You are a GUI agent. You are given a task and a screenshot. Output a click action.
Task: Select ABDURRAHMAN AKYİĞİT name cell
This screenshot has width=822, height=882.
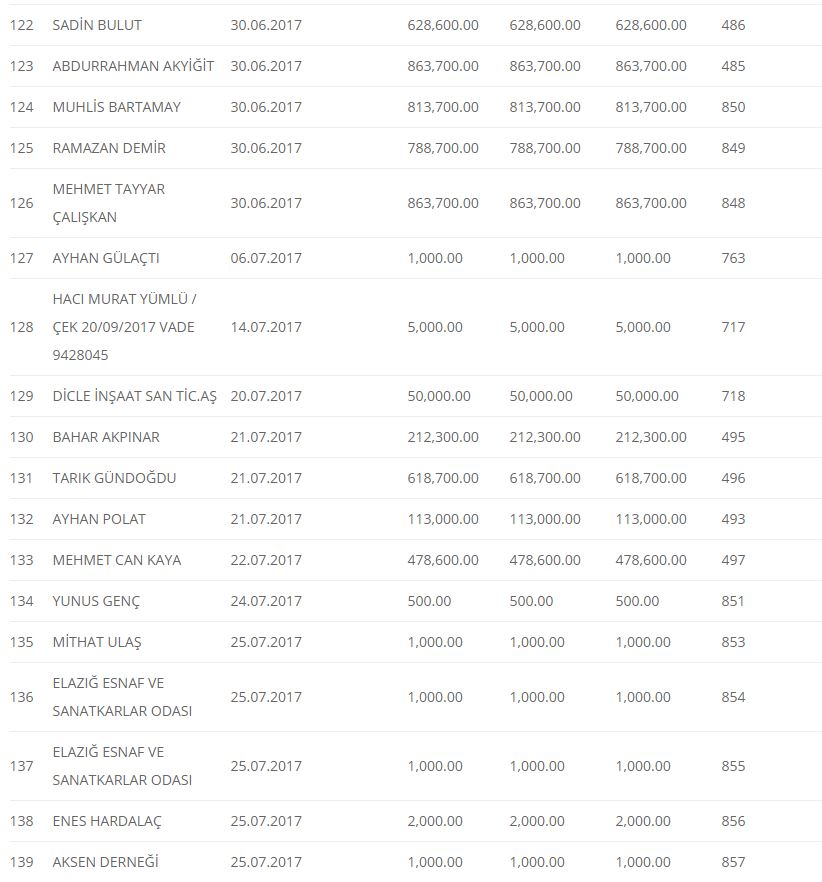[x=133, y=66]
